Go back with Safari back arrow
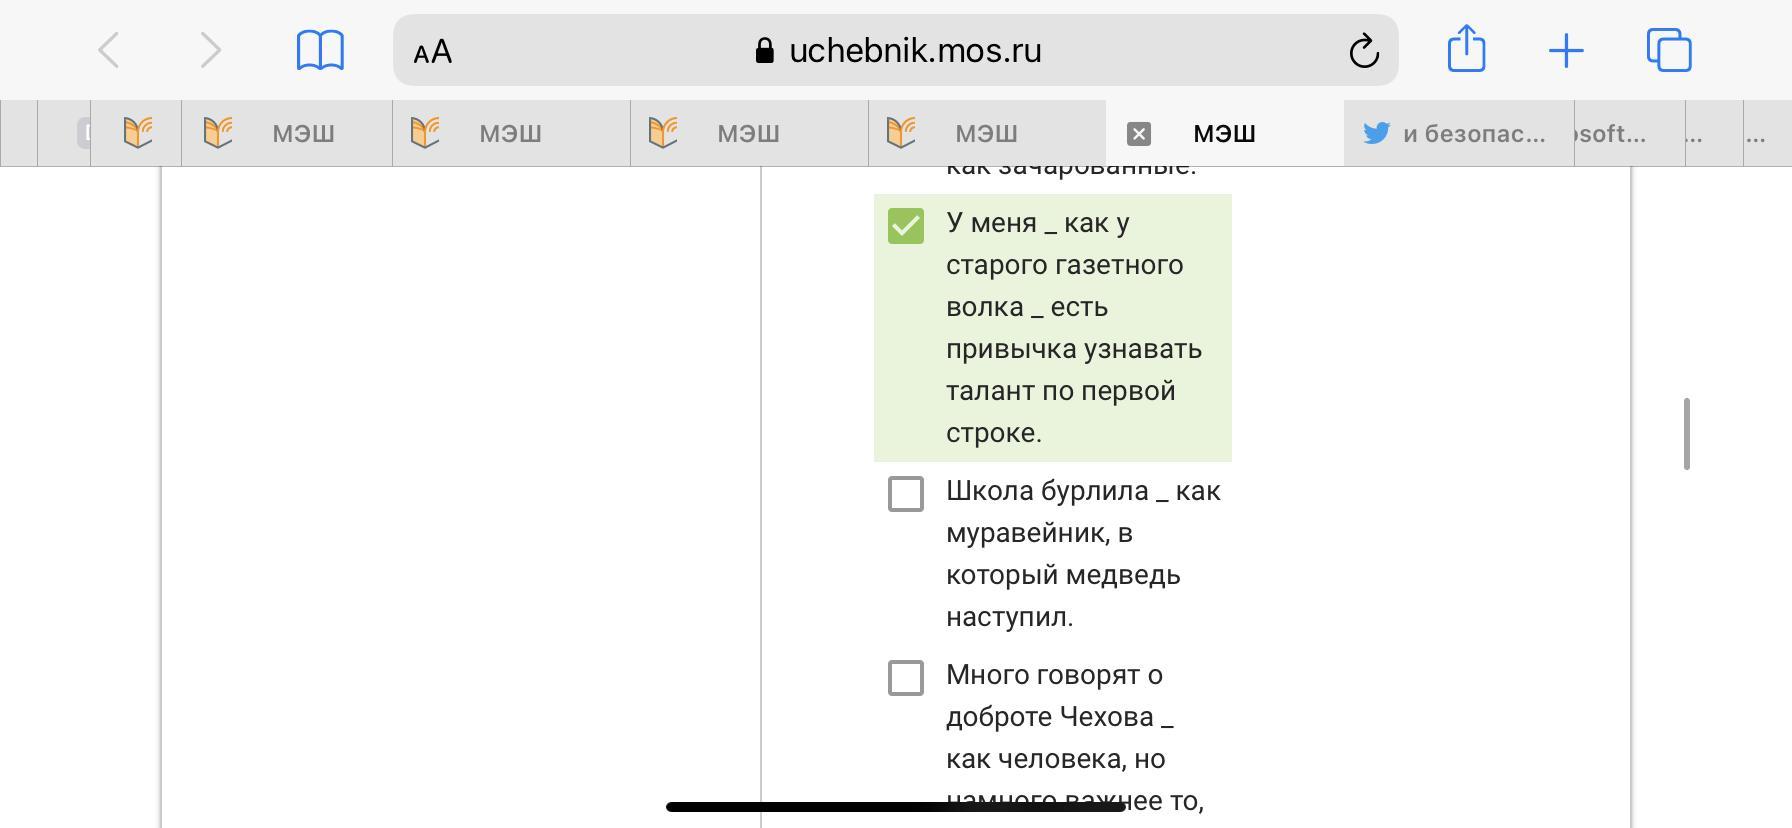The height and width of the screenshot is (828, 1792). (109, 50)
